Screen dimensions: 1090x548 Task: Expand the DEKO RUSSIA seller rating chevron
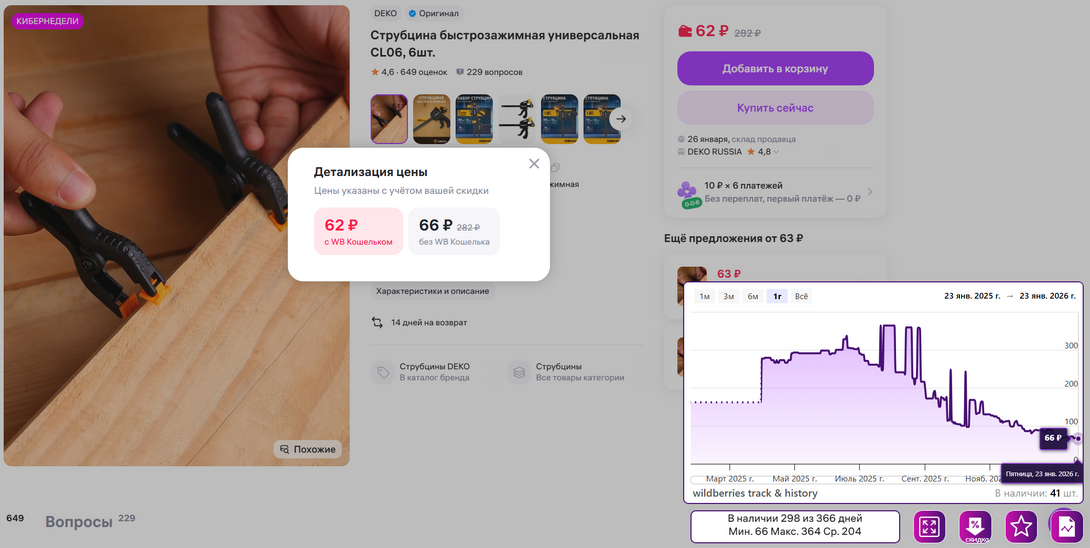(776, 152)
